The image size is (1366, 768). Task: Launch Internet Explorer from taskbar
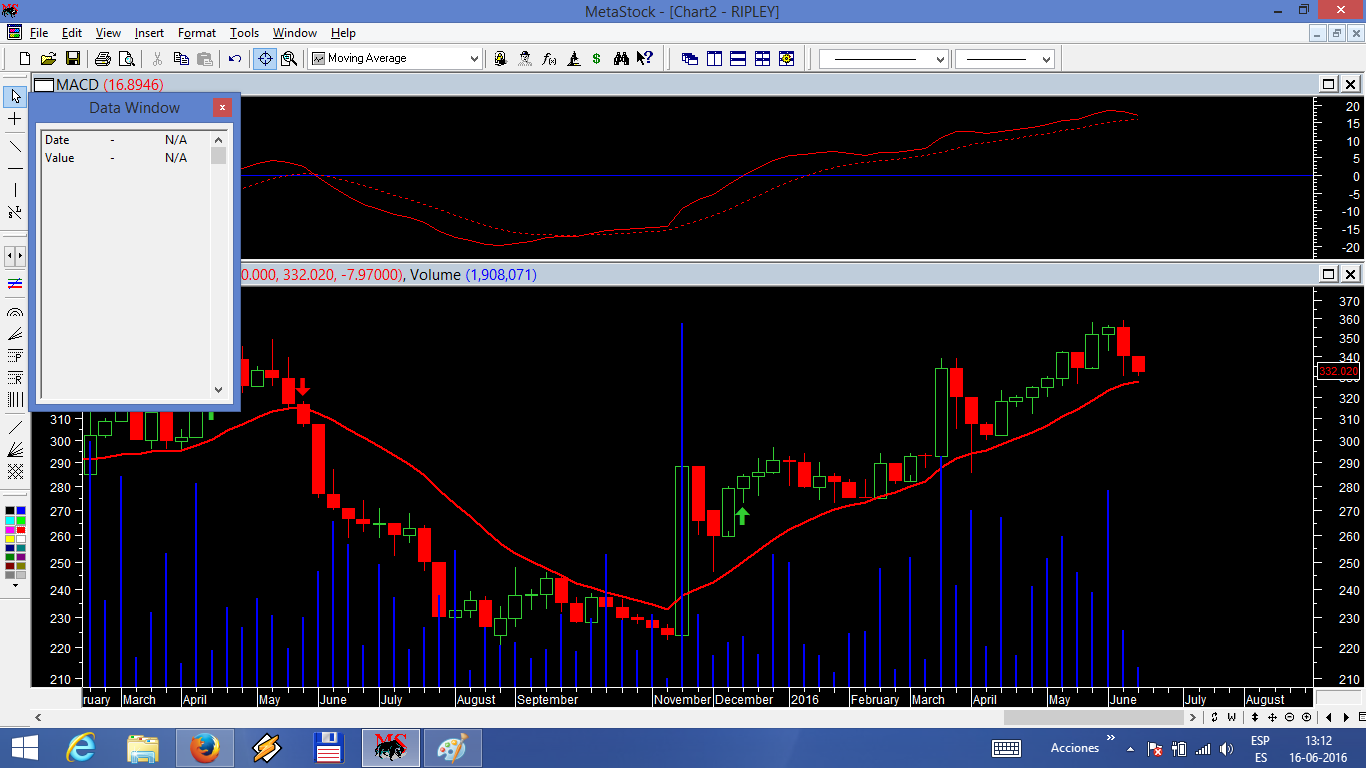click(x=81, y=748)
